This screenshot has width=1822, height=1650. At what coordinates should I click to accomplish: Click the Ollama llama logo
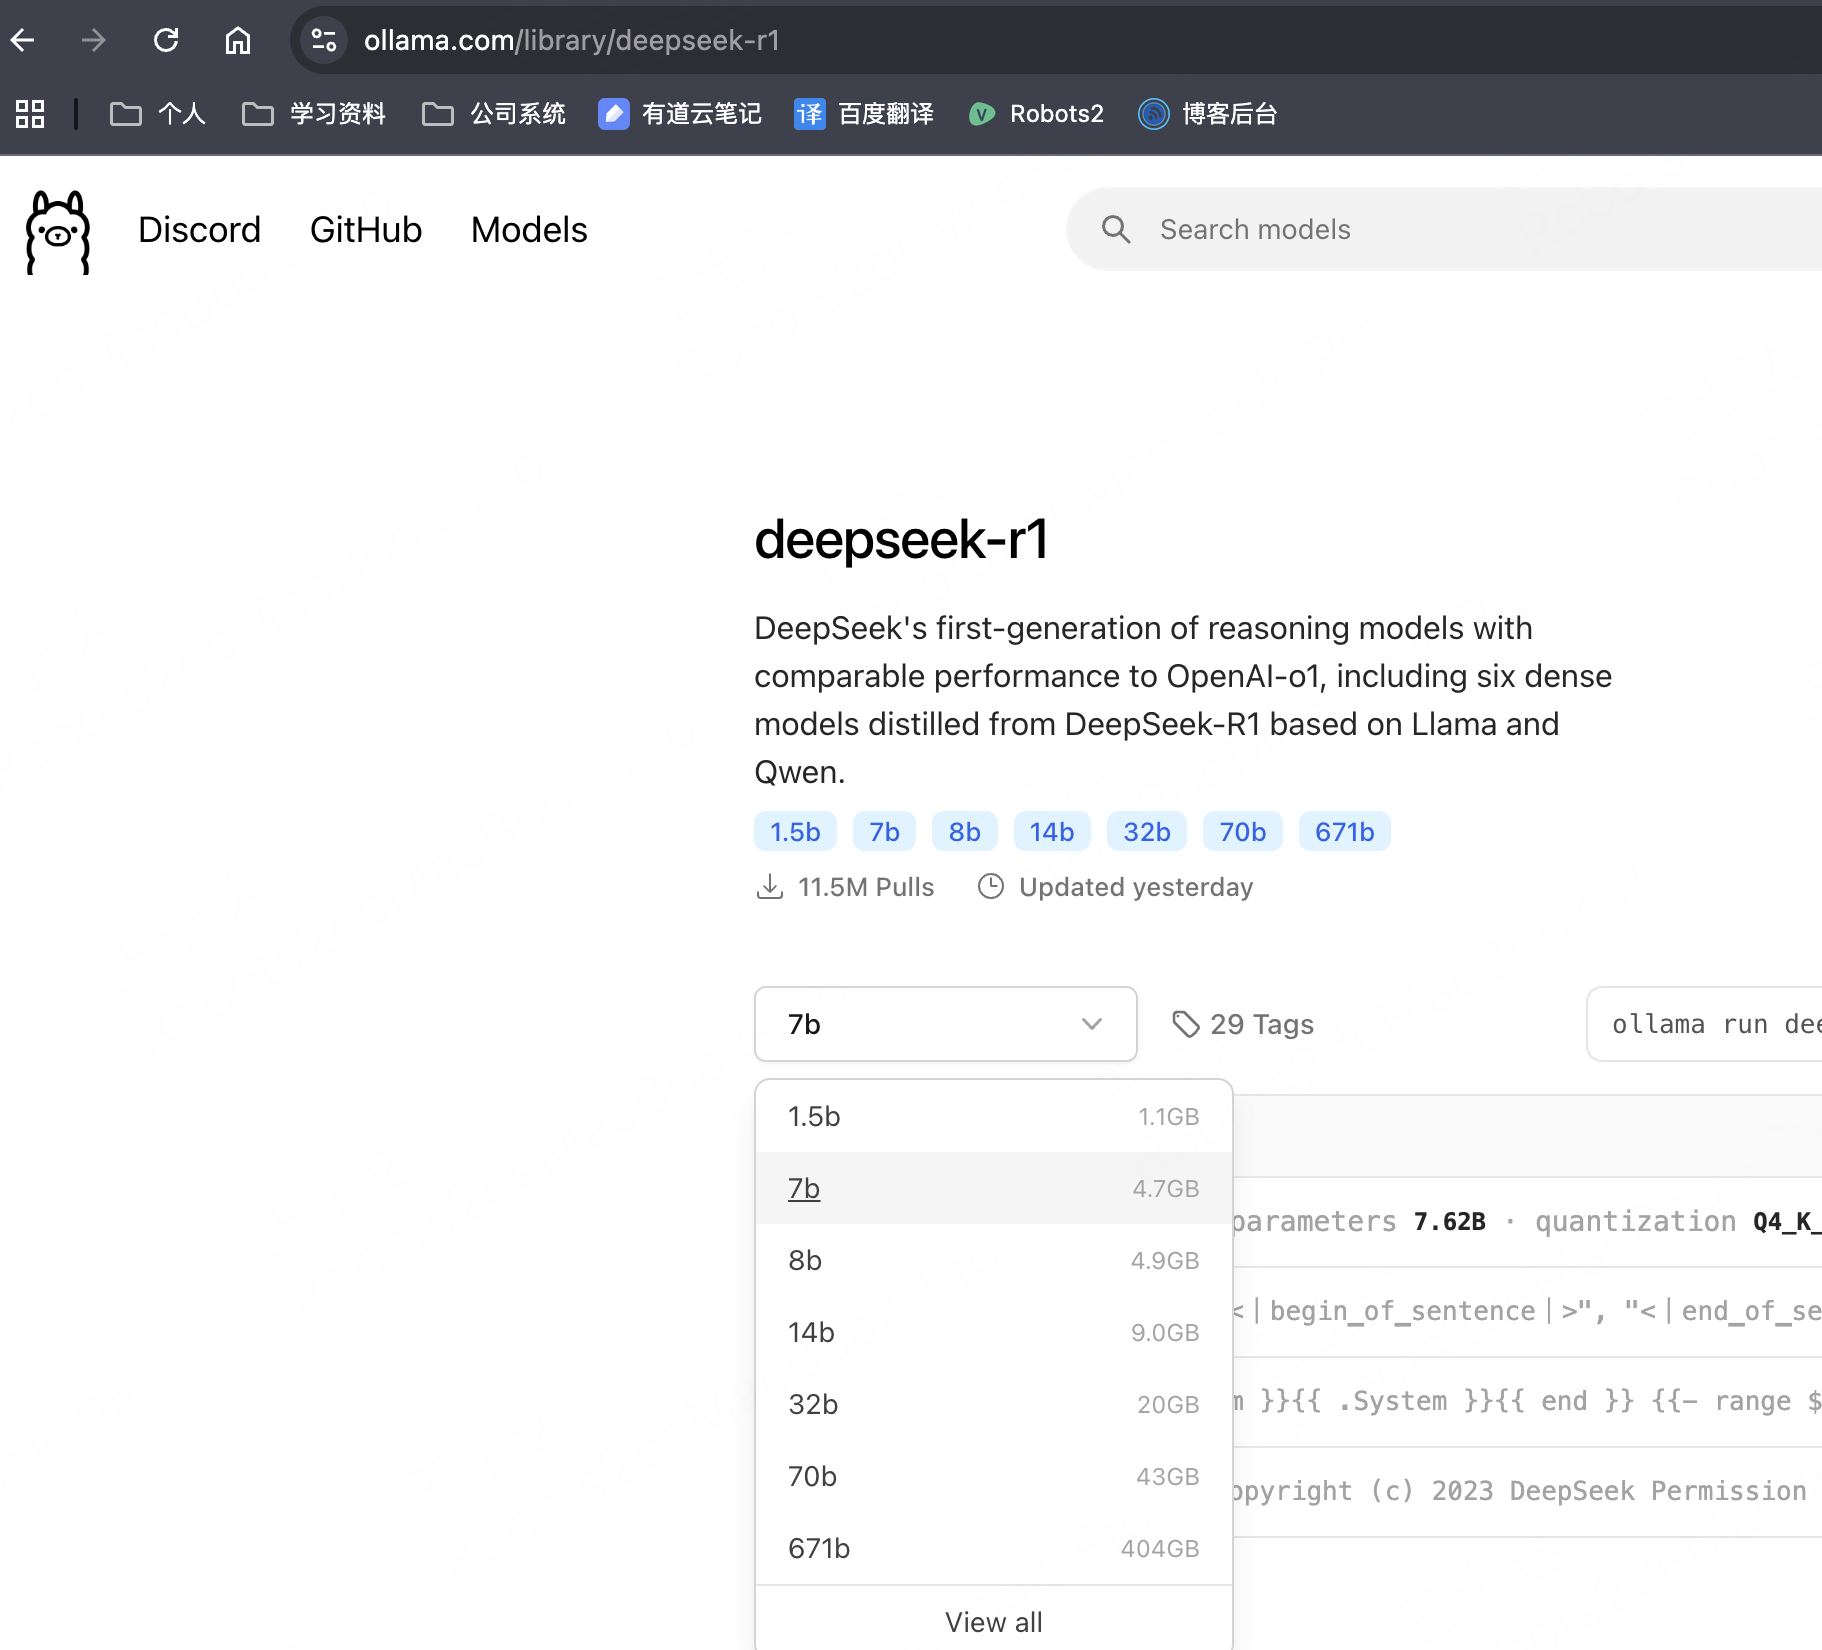(x=57, y=232)
